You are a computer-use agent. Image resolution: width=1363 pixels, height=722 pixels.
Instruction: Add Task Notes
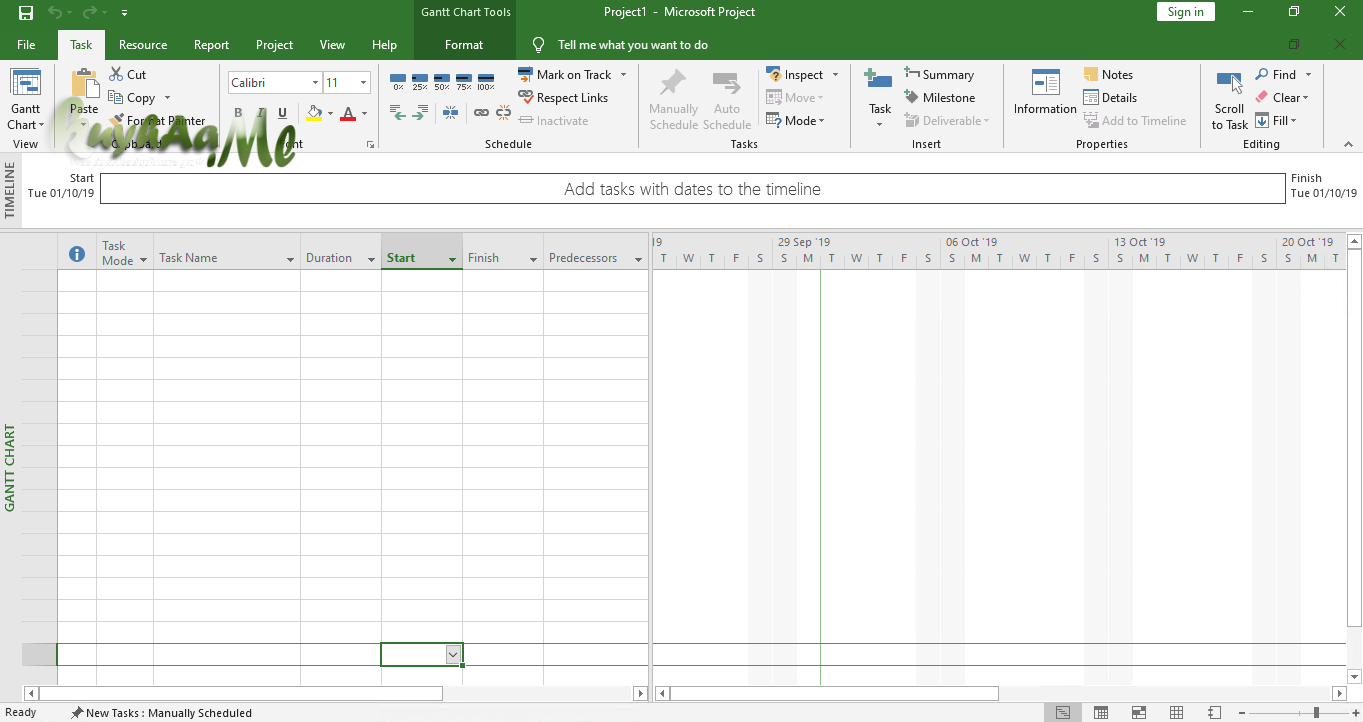(1108, 75)
